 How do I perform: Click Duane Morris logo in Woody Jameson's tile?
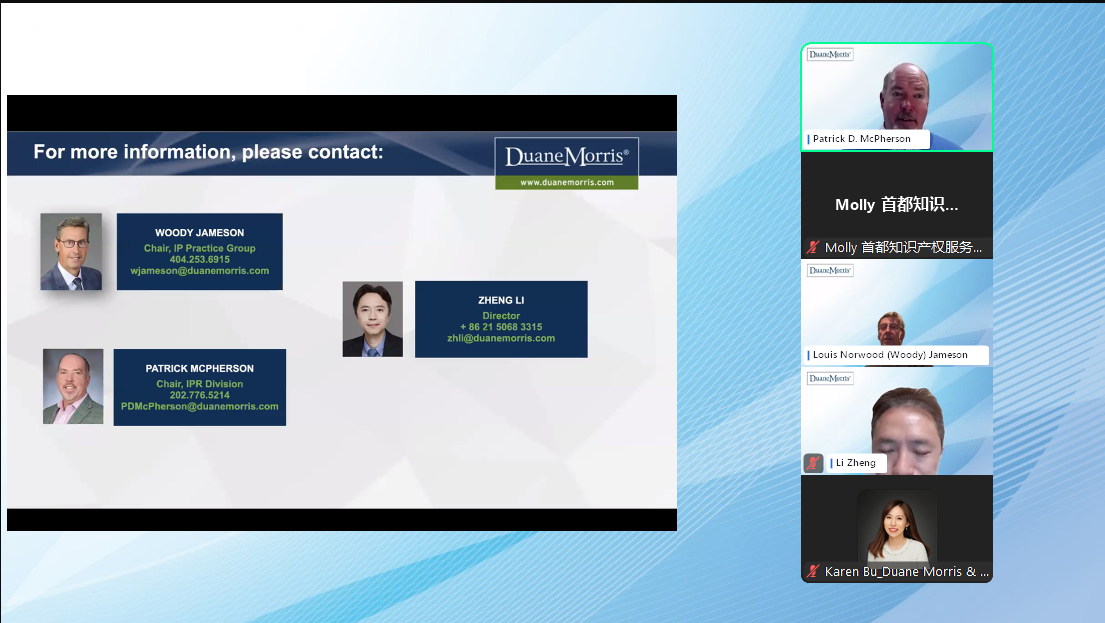830,271
